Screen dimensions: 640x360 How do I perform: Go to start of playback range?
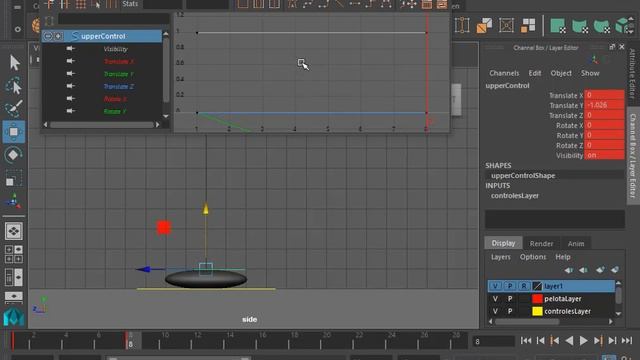tap(526, 340)
